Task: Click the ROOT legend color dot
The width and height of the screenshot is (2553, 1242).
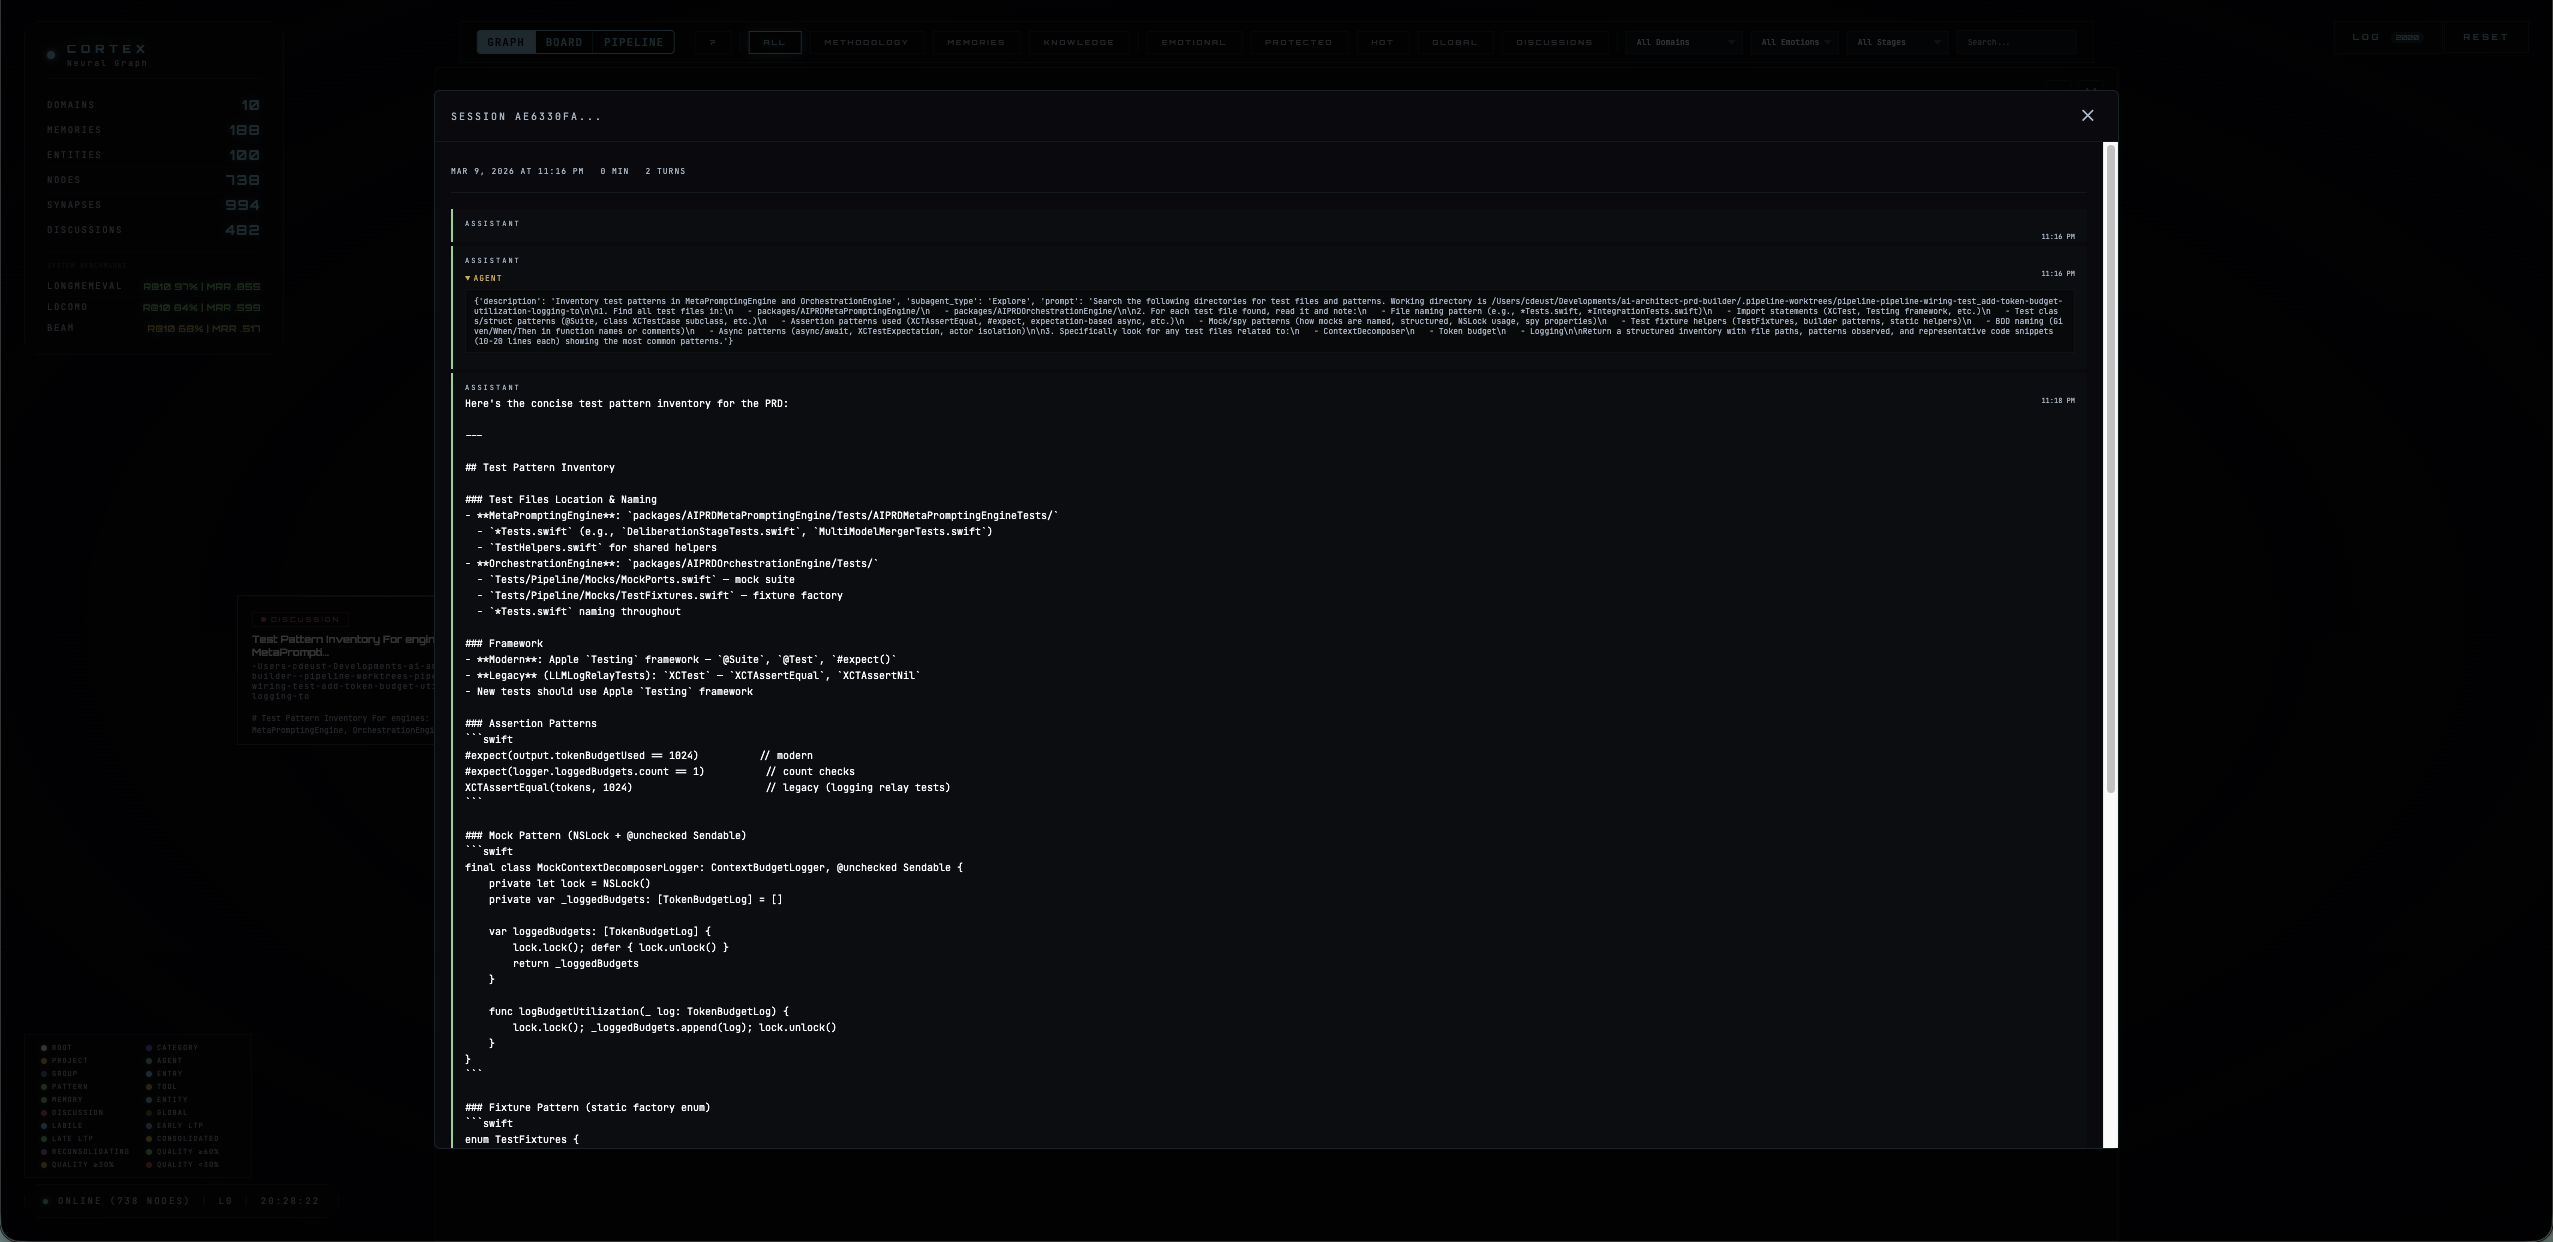Action: point(44,1048)
